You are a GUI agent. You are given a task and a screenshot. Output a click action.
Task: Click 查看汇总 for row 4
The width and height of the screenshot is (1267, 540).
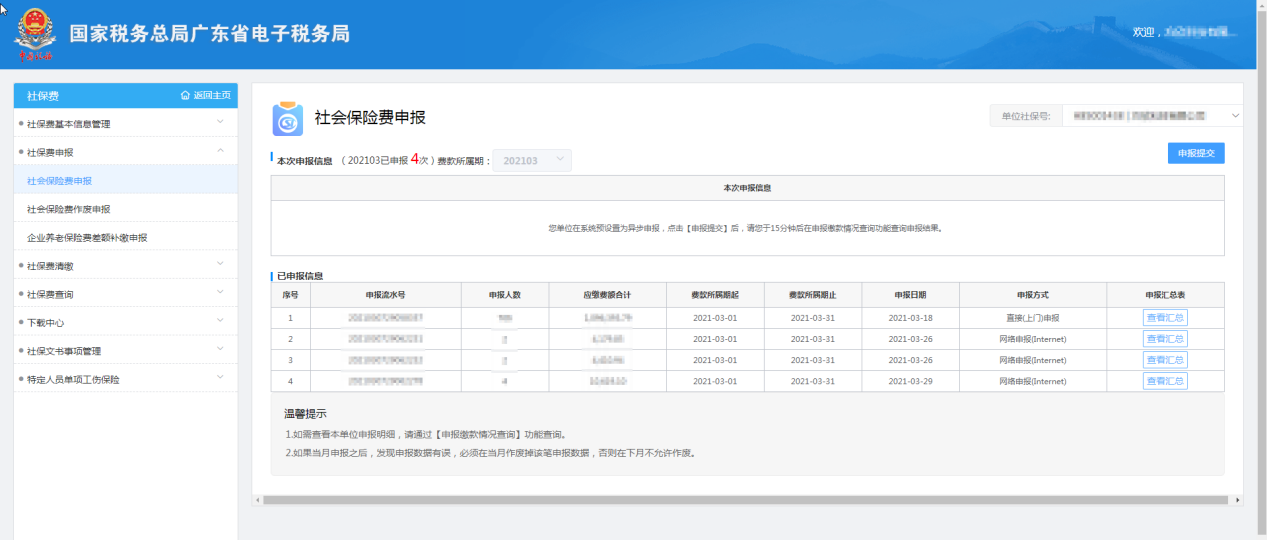coord(1165,381)
